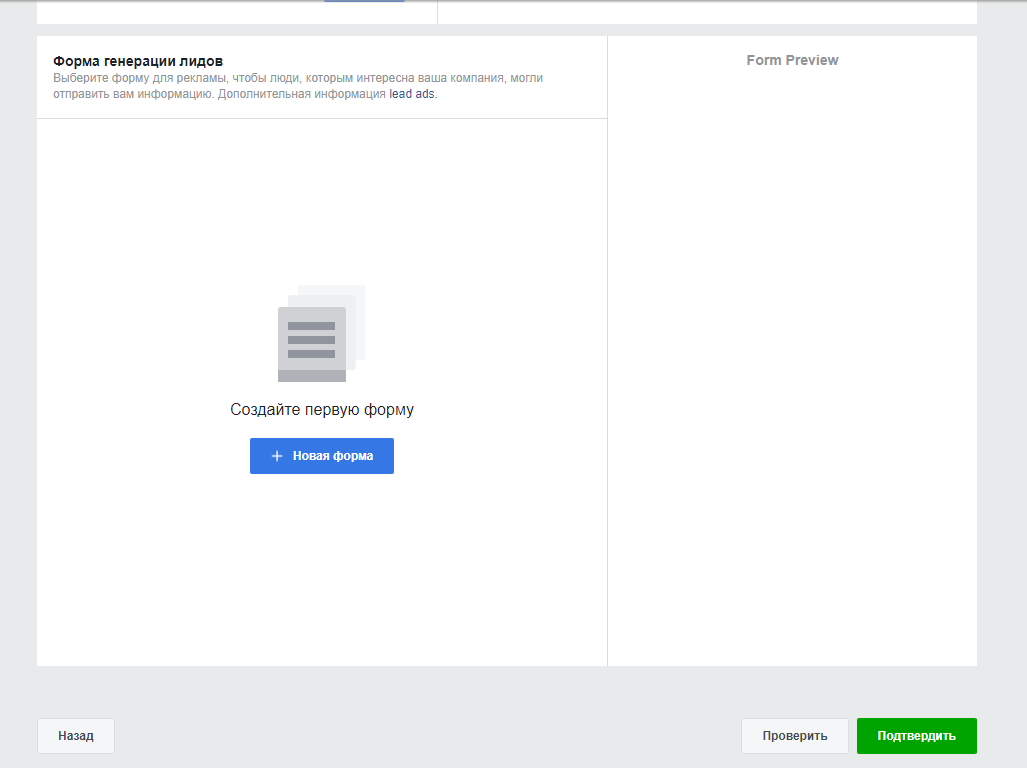Go back with the Назад button
Screen dimensions: 1027x768
(76, 736)
